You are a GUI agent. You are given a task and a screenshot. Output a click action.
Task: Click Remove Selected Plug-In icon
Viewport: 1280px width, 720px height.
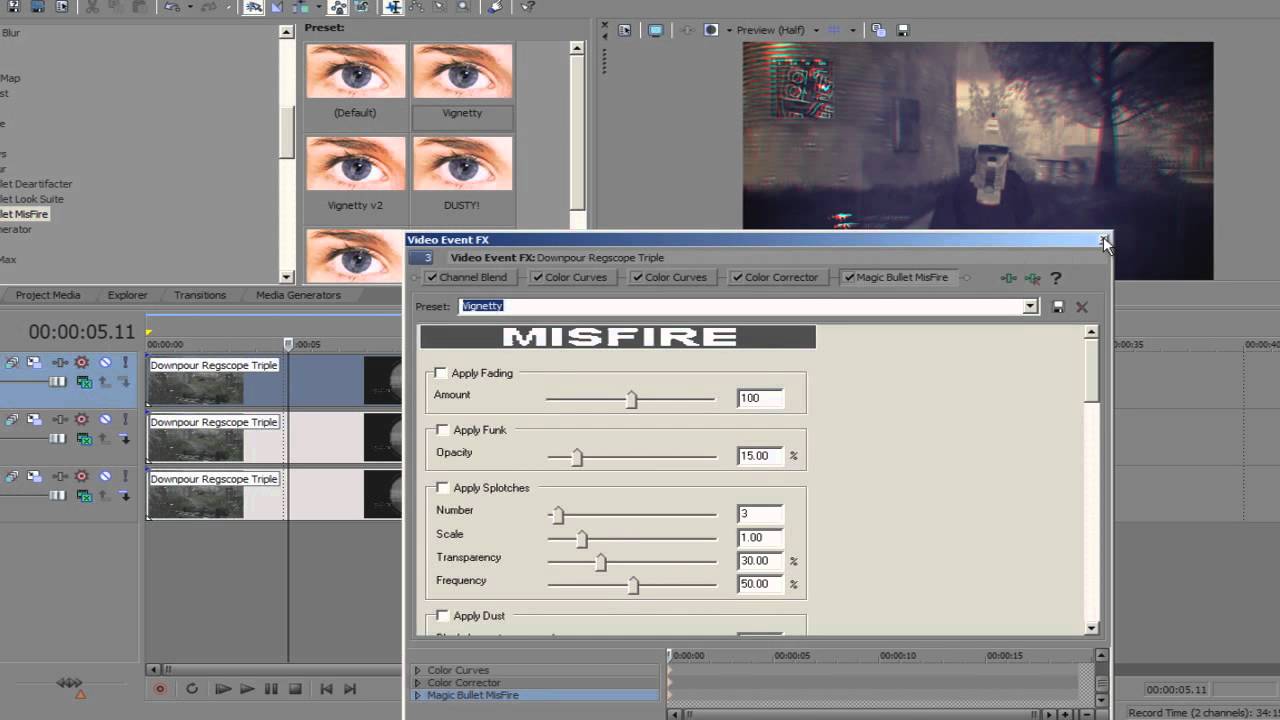(1032, 278)
